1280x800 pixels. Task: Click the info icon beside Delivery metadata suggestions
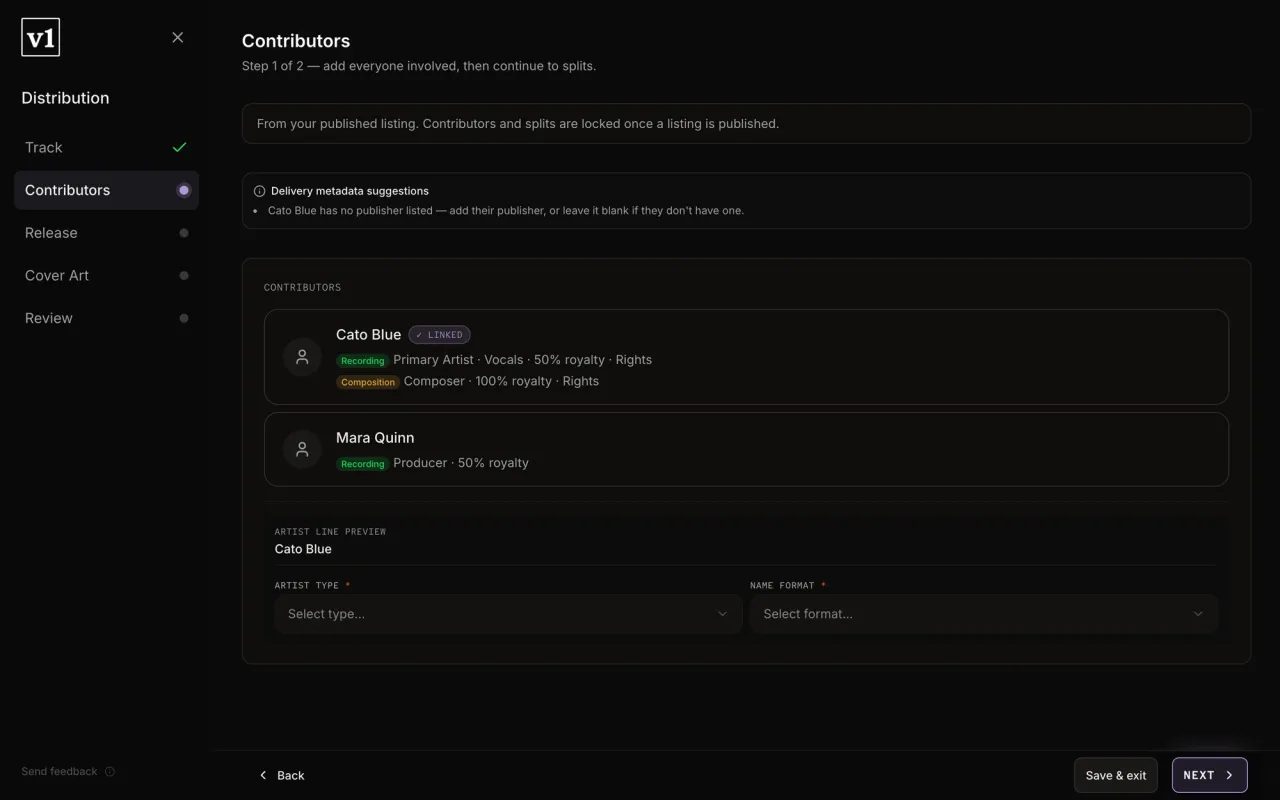(260, 191)
